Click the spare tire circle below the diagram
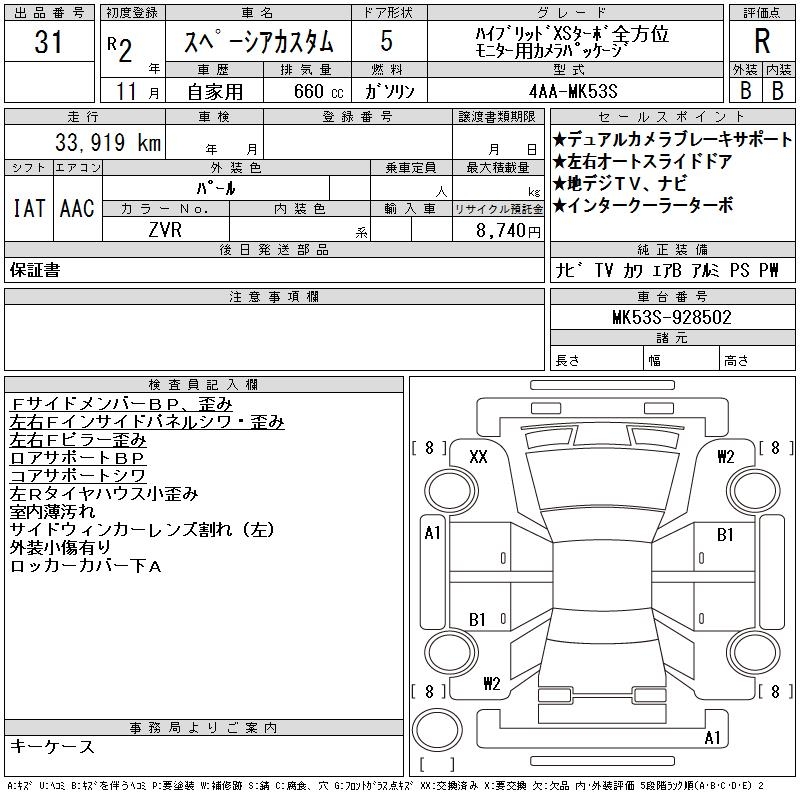800x800 pixels. [437, 730]
